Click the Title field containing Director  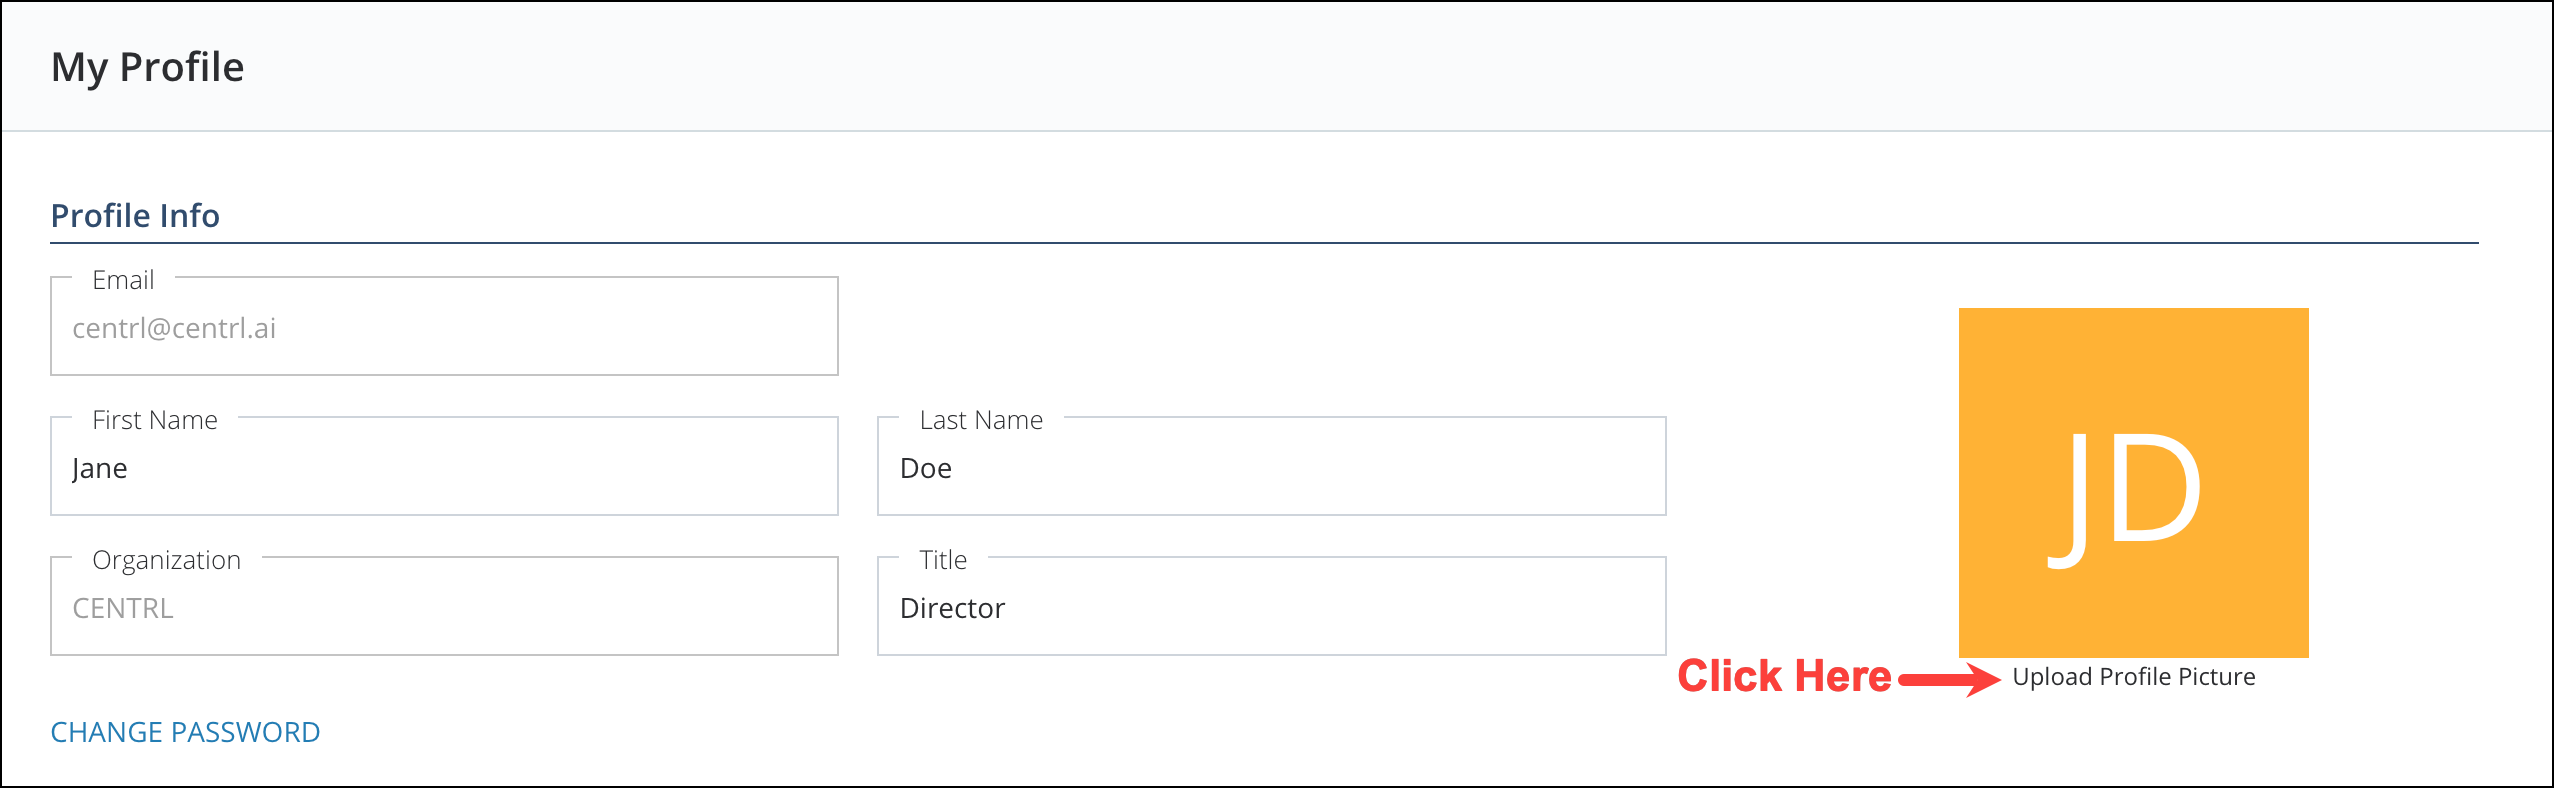pos(1271,606)
